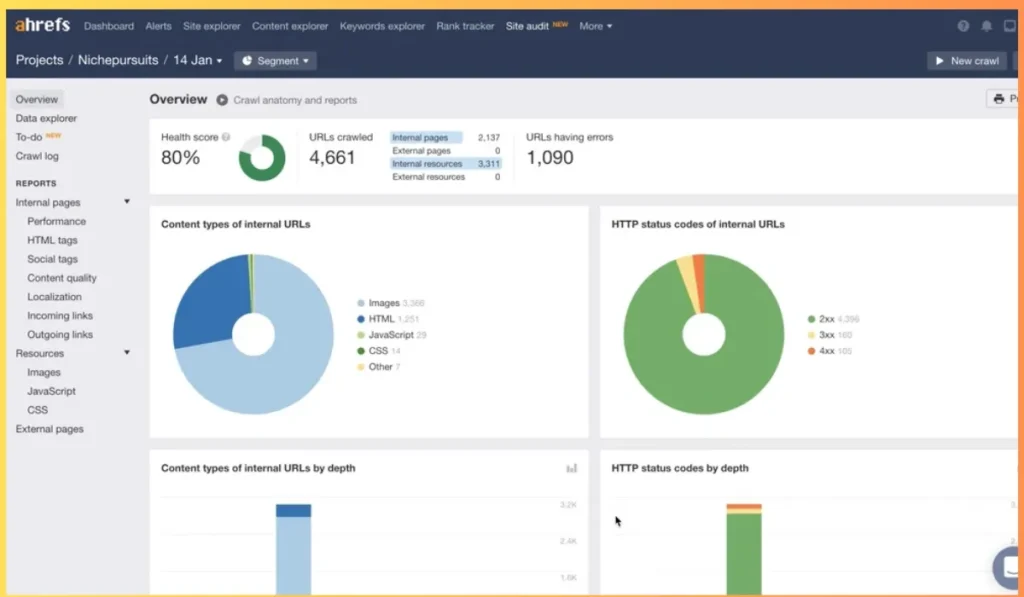Screen dimensions: 1024x597
Task: Open External pages report
Action: (50, 429)
